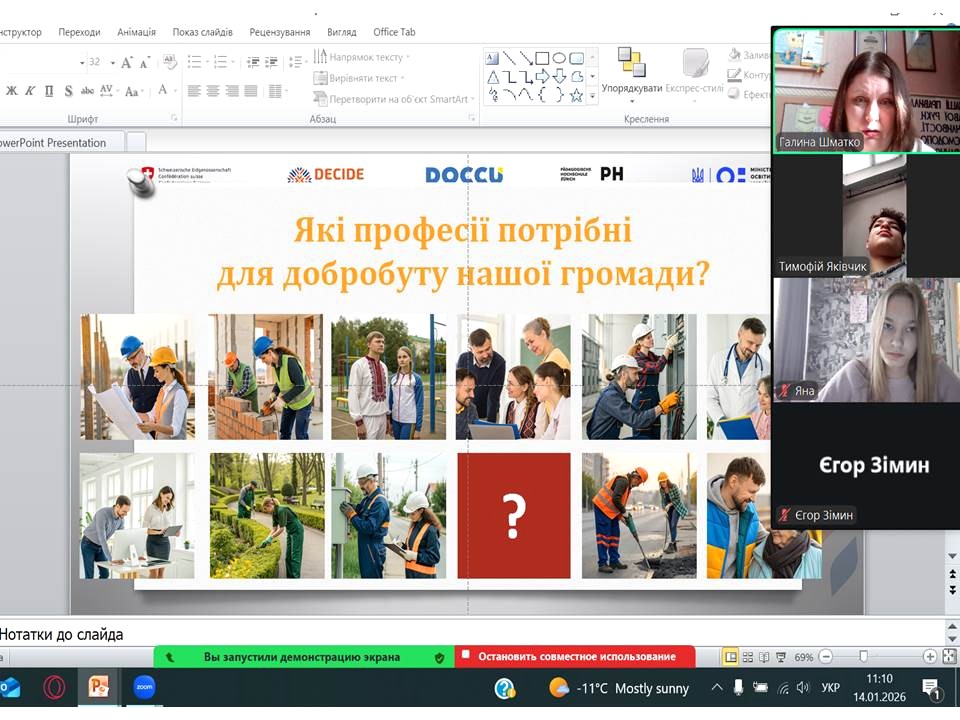
Task: Click the text shadow S button
Action: click(68, 91)
